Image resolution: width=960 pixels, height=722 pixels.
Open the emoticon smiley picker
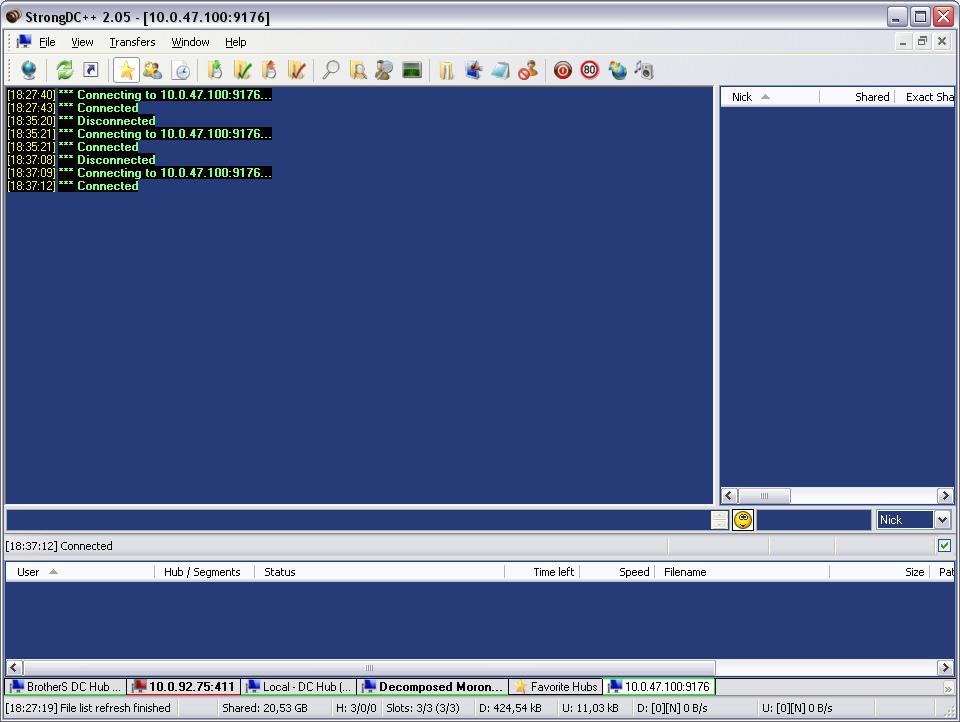[743, 520]
